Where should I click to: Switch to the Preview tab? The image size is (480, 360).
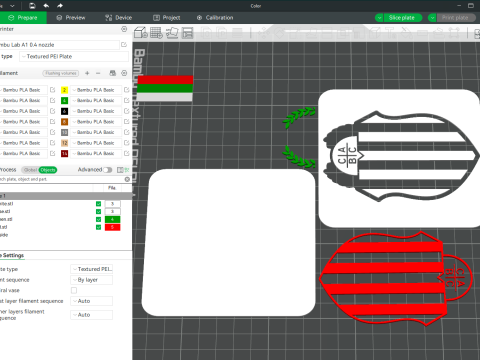pos(71,18)
